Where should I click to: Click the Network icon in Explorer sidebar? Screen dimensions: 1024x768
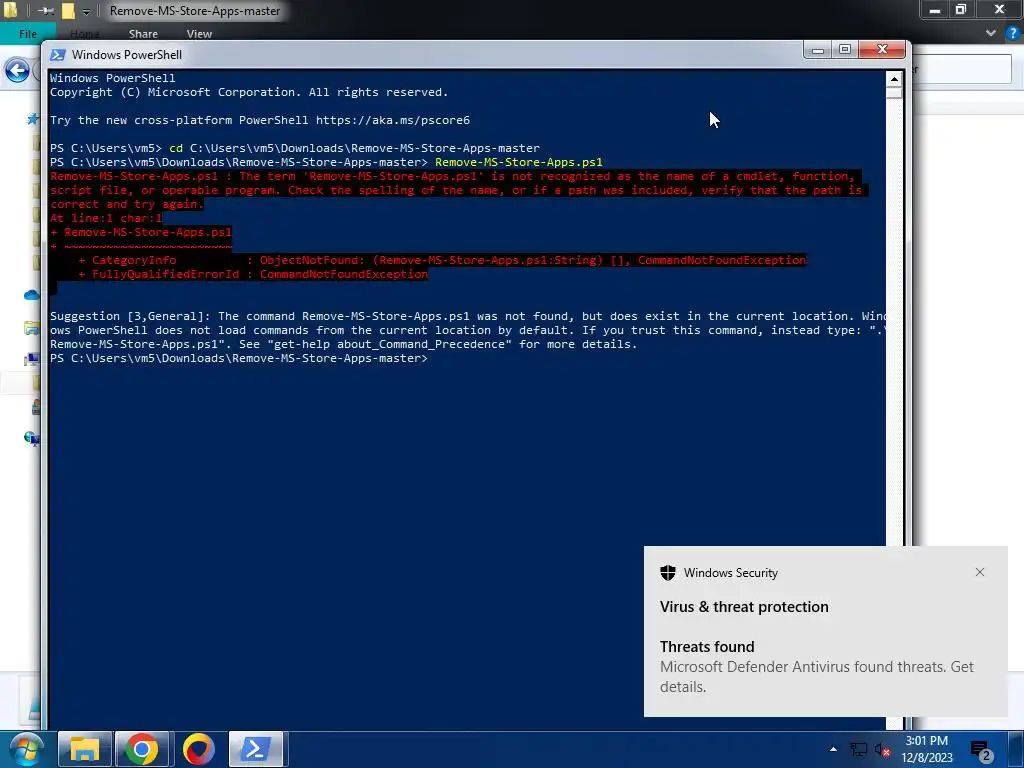point(32,438)
